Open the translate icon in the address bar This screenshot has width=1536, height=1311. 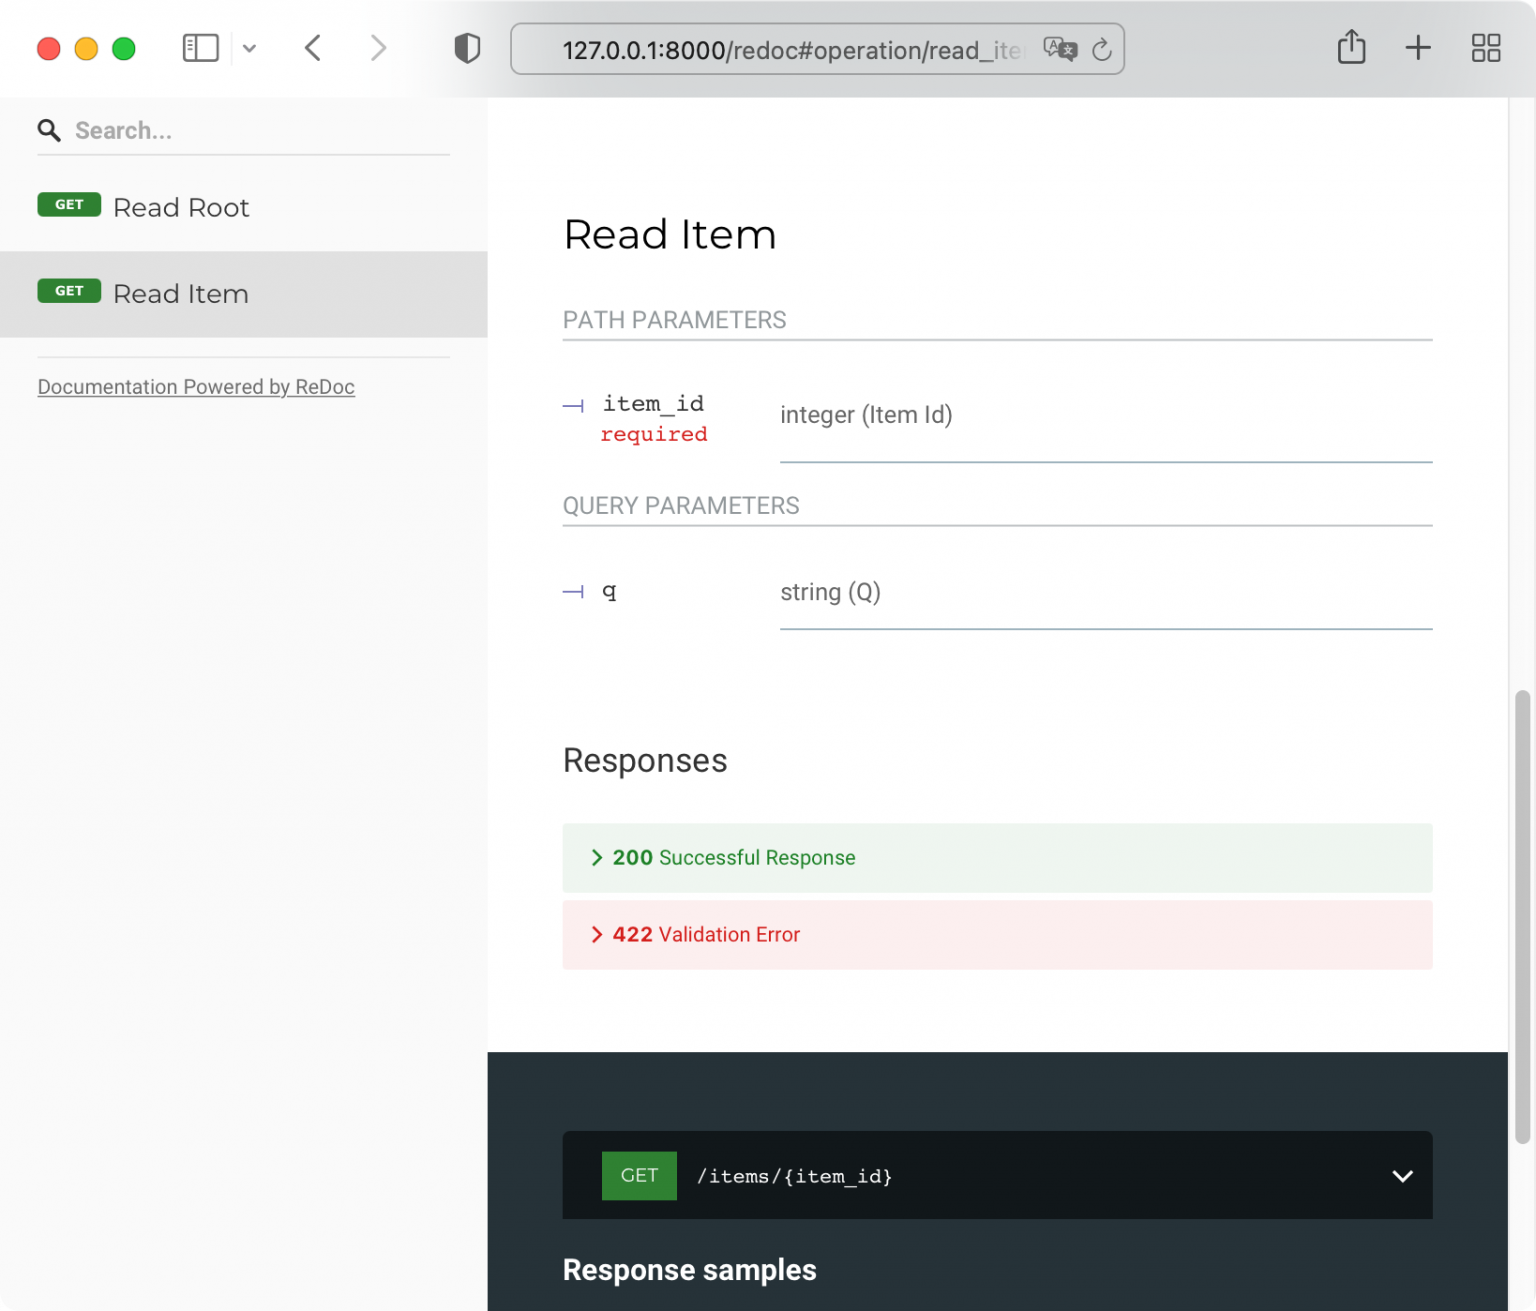pos(1060,49)
